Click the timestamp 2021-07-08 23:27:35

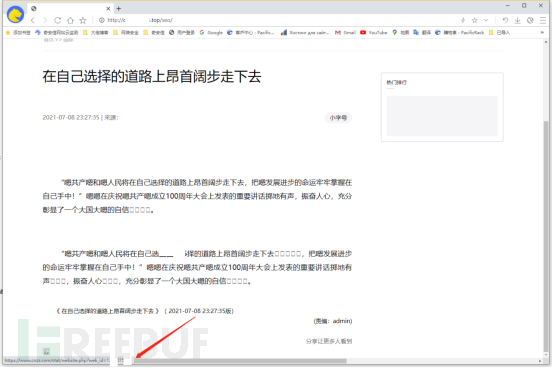click(71, 117)
